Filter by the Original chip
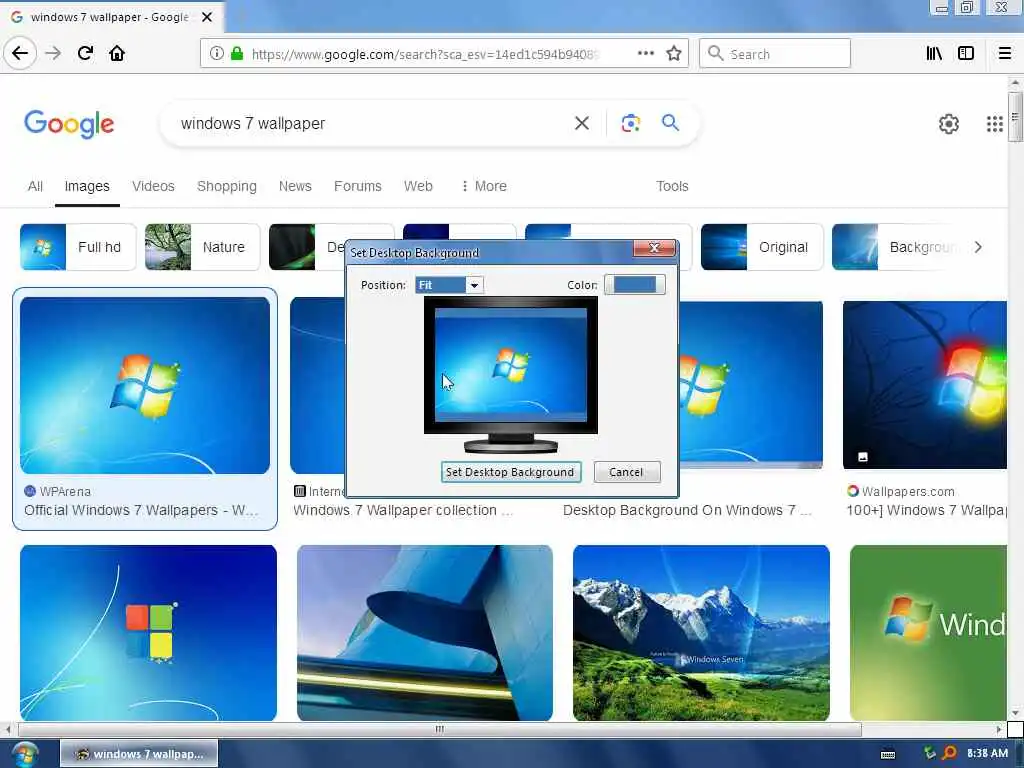Screen dimensions: 1024x768 pyautogui.click(x=761, y=247)
